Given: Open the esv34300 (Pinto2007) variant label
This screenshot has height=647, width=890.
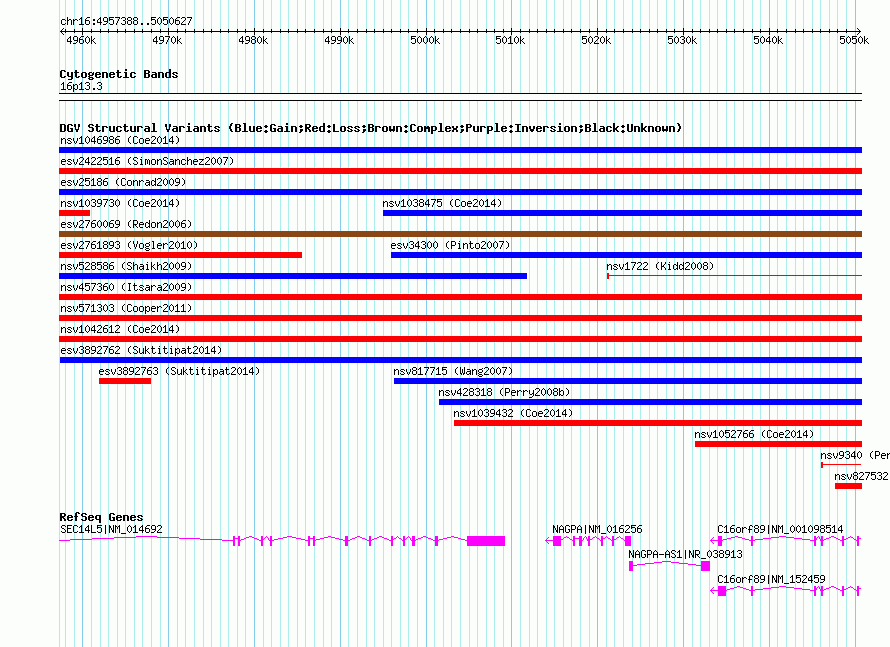Looking at the screenshot, I should (450, 245).
